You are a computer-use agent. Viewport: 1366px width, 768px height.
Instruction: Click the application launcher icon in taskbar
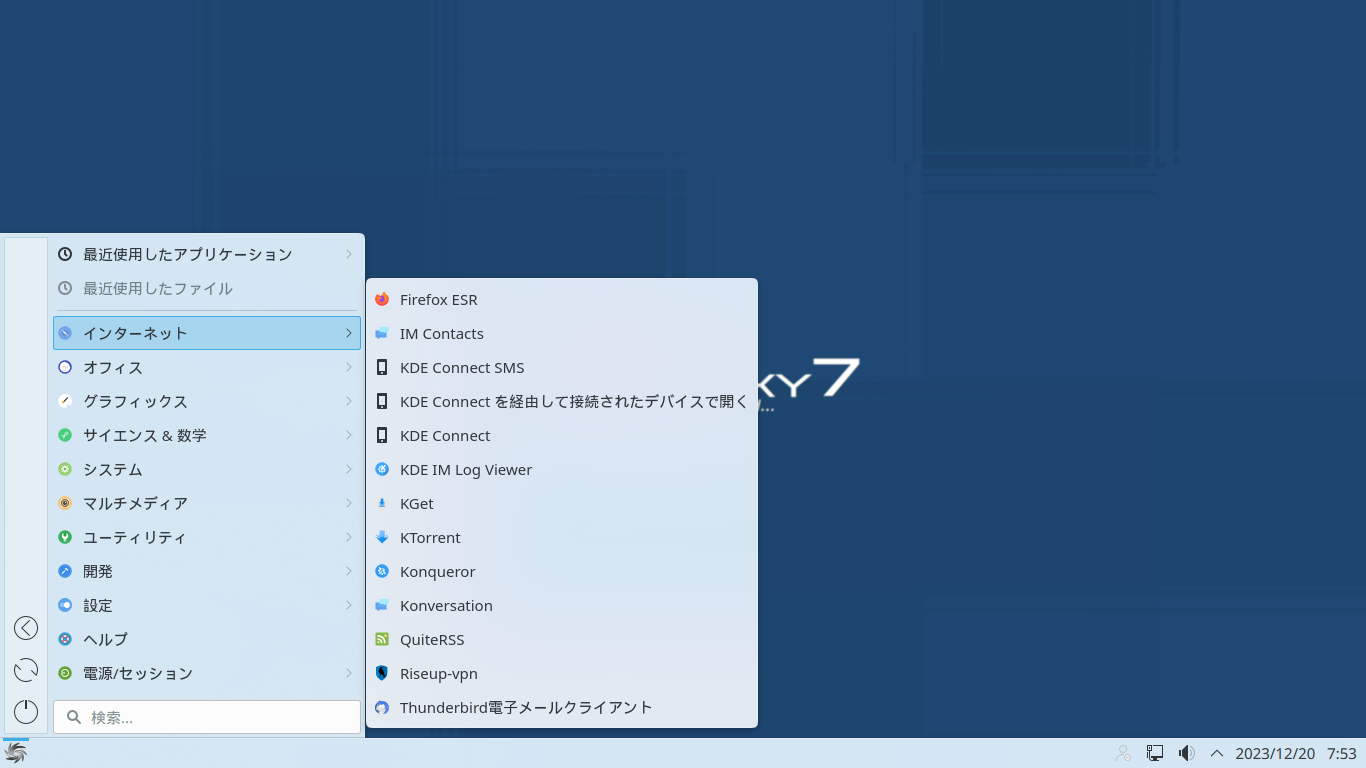tap(16, 753)
